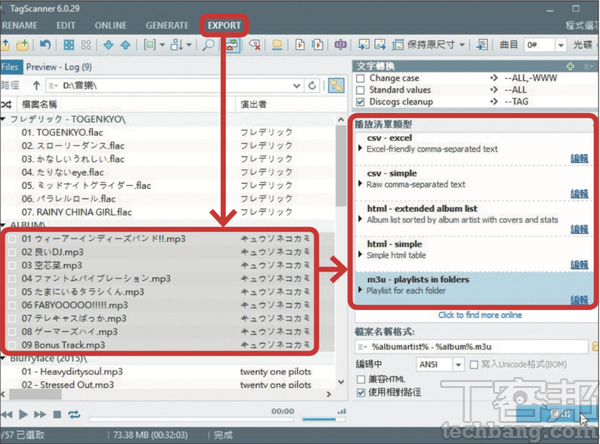The width and height of the screenshot is (600, 444).
Task: Enable the Standard values checkbox
Action: (360, 90)
